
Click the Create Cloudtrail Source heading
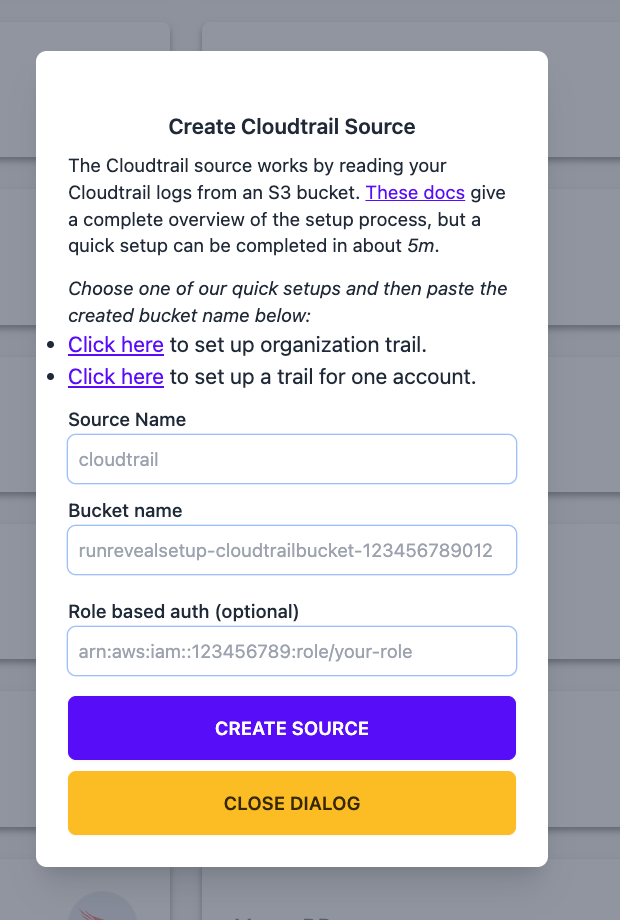point(292,127)
